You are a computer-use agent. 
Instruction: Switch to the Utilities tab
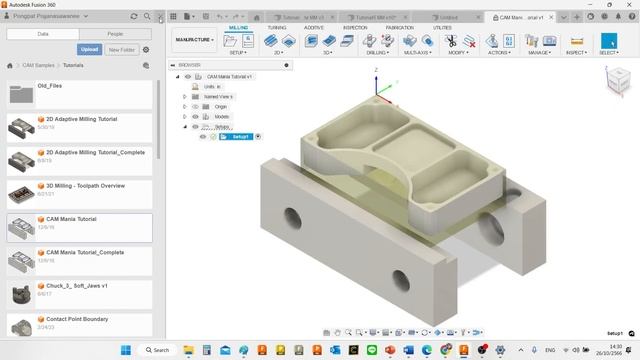(442, 28)
